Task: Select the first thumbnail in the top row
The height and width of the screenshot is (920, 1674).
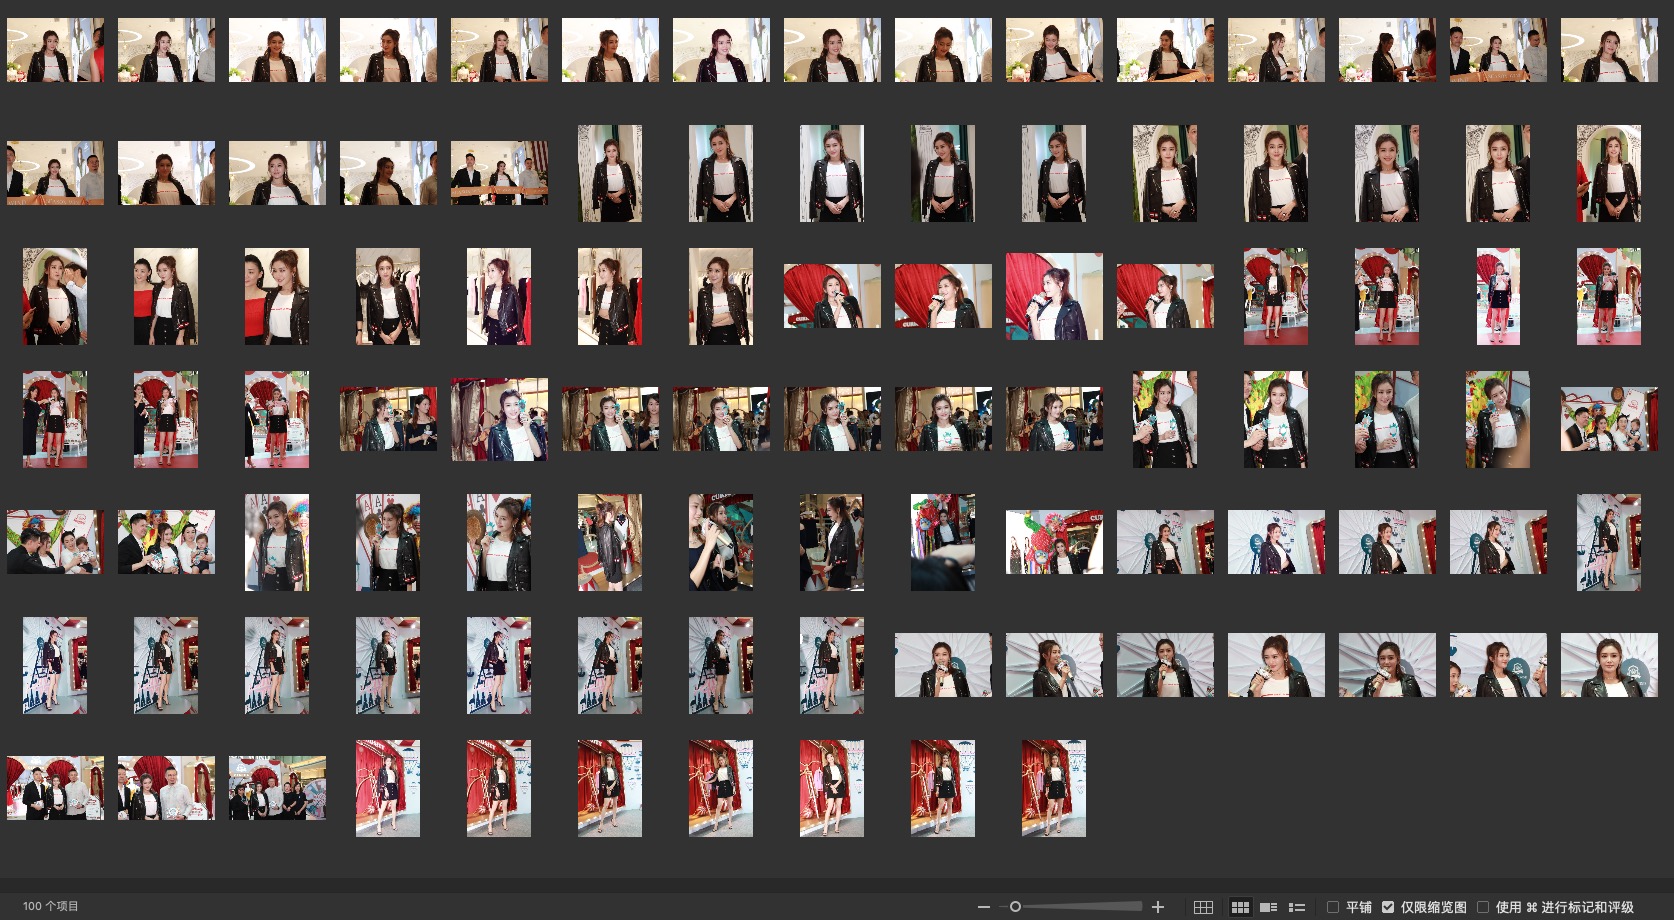Action: (x=55, y=50)
